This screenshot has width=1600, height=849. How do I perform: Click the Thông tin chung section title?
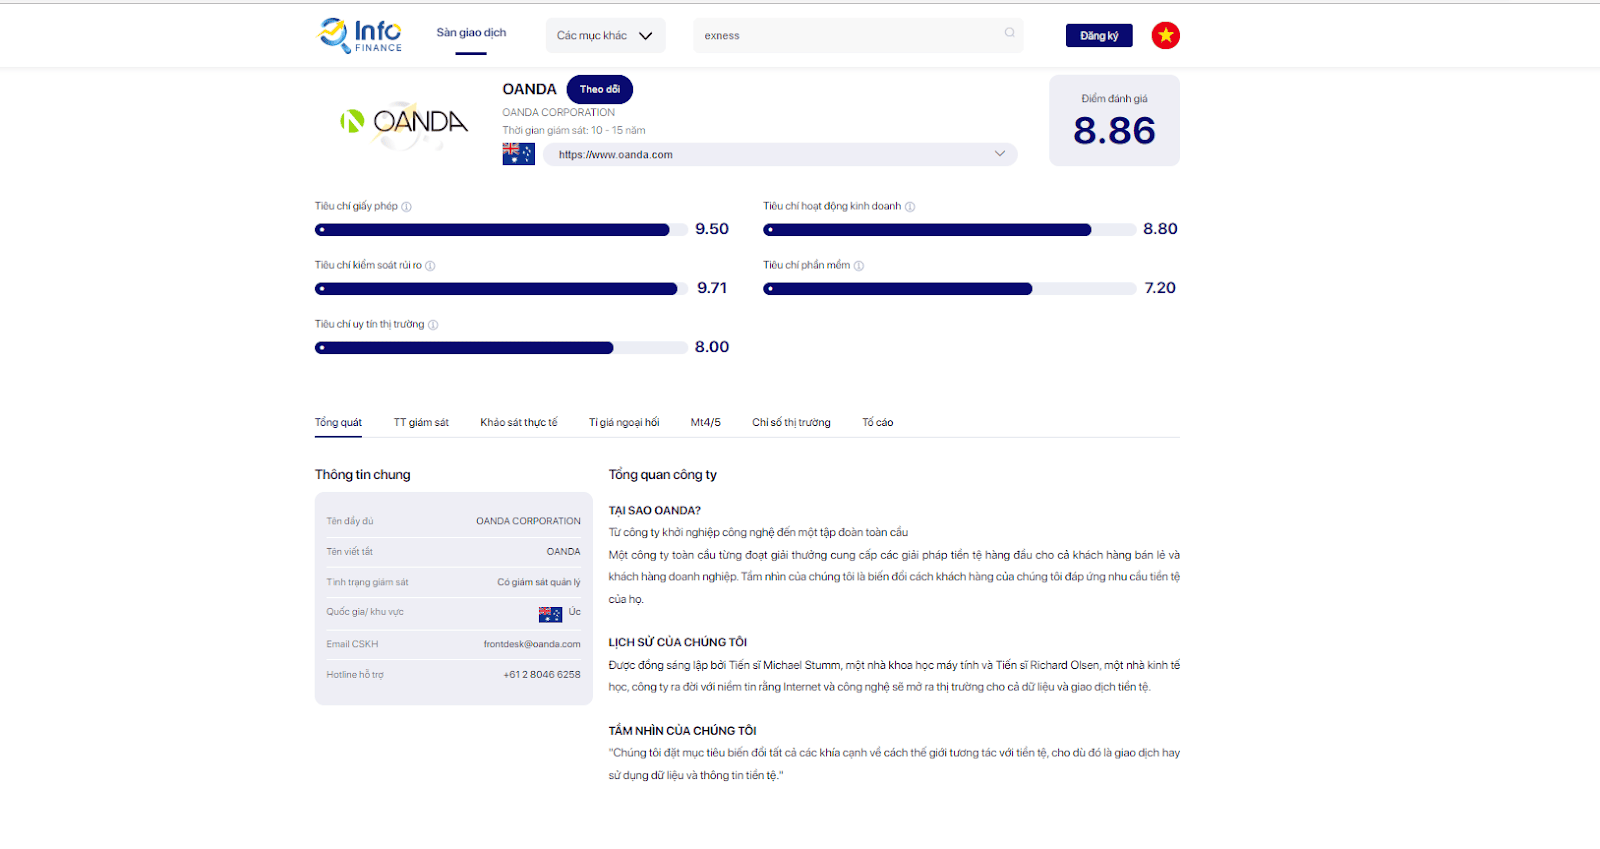[362, 475]
